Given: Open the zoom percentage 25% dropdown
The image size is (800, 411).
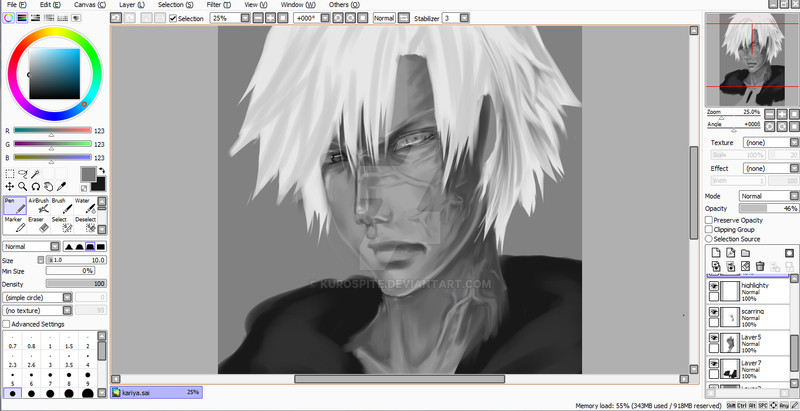Looking at the screenshot, I should (245, 18).
